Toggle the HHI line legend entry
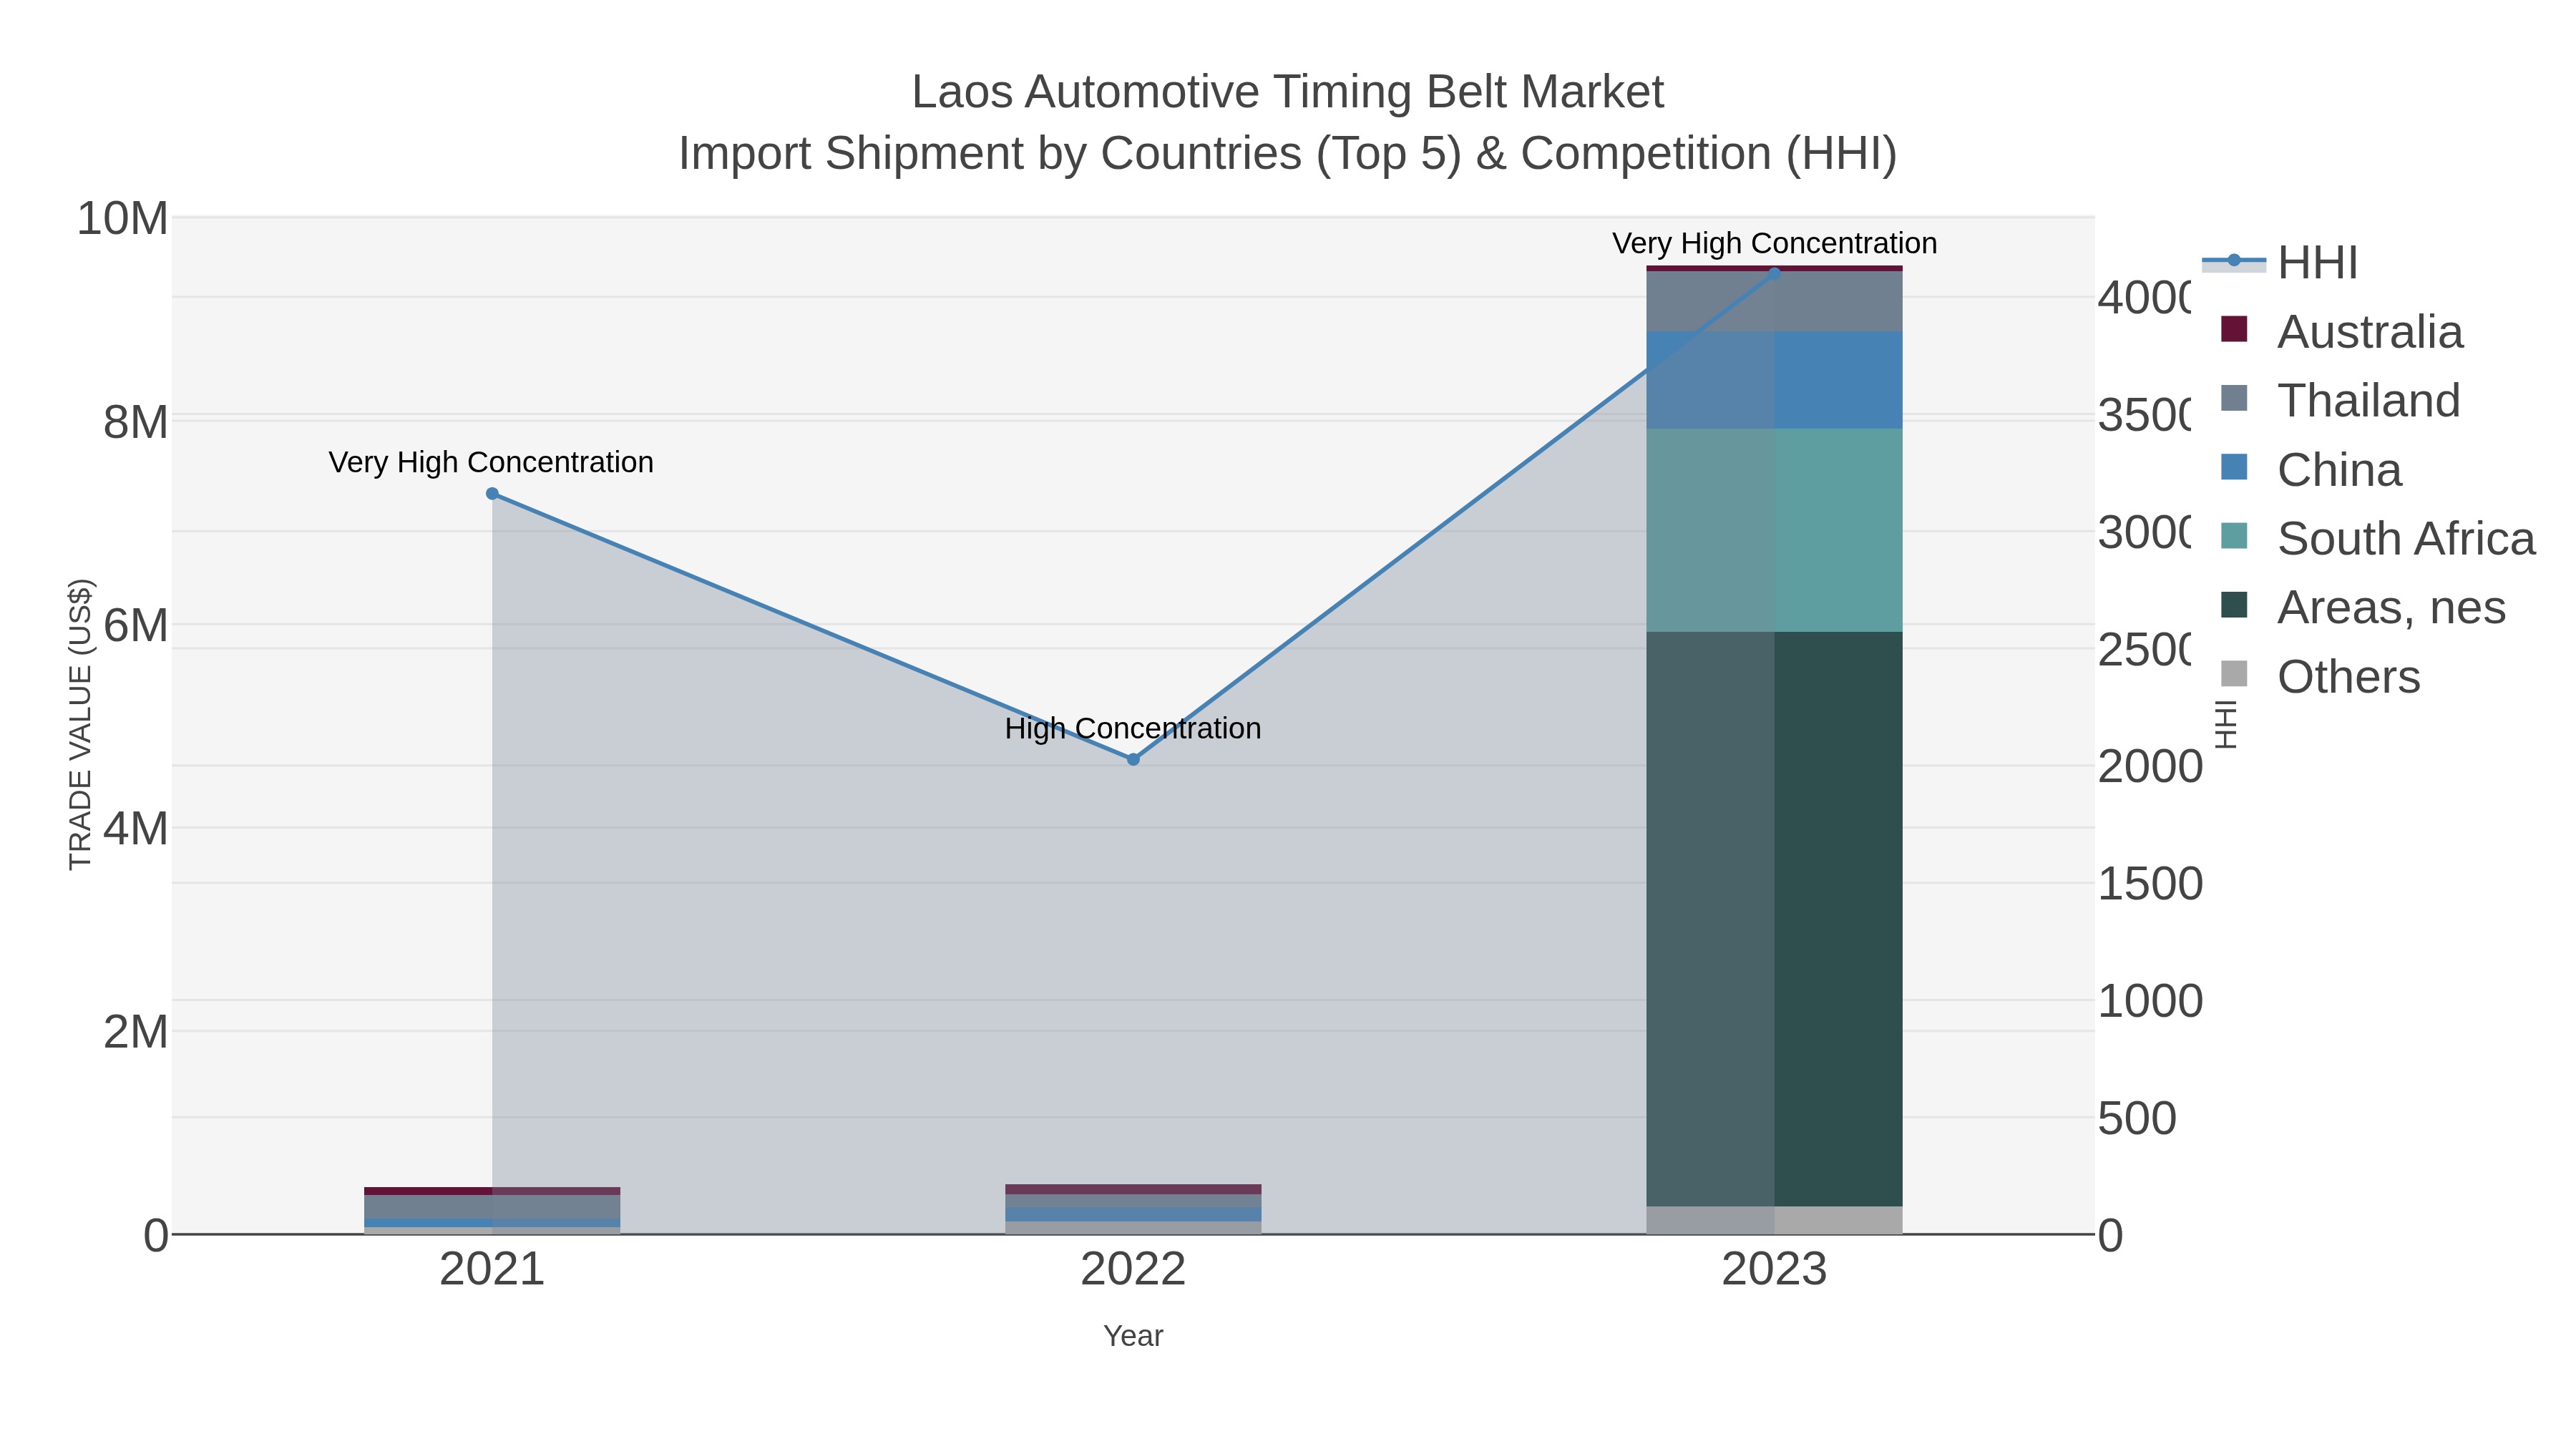Image resolution: width=2576 pixels, height=1449 pixels. [2280, 262]
